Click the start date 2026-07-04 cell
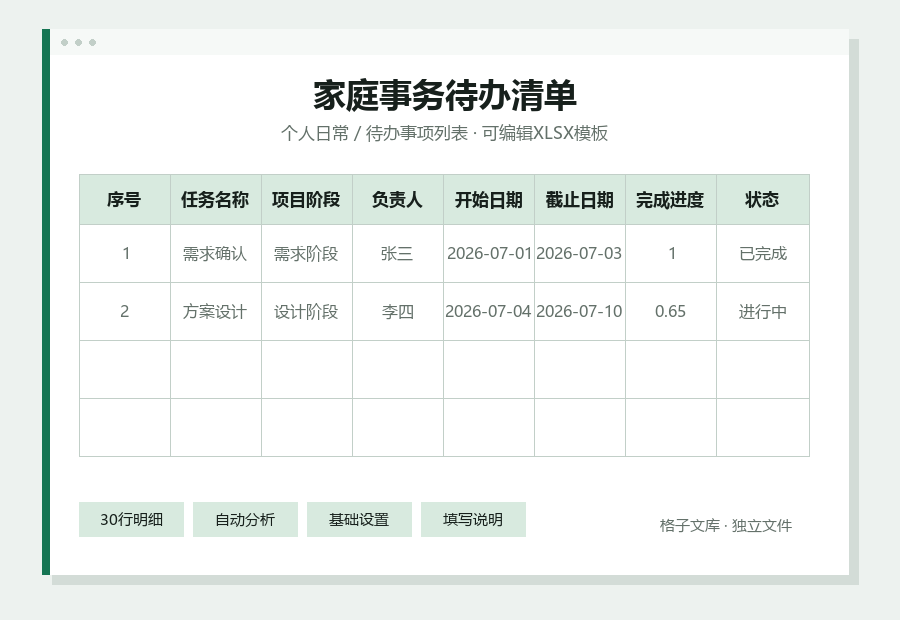The height and width of the screenshot is (620, 900). pyautogui.click(x=488, y=312)
